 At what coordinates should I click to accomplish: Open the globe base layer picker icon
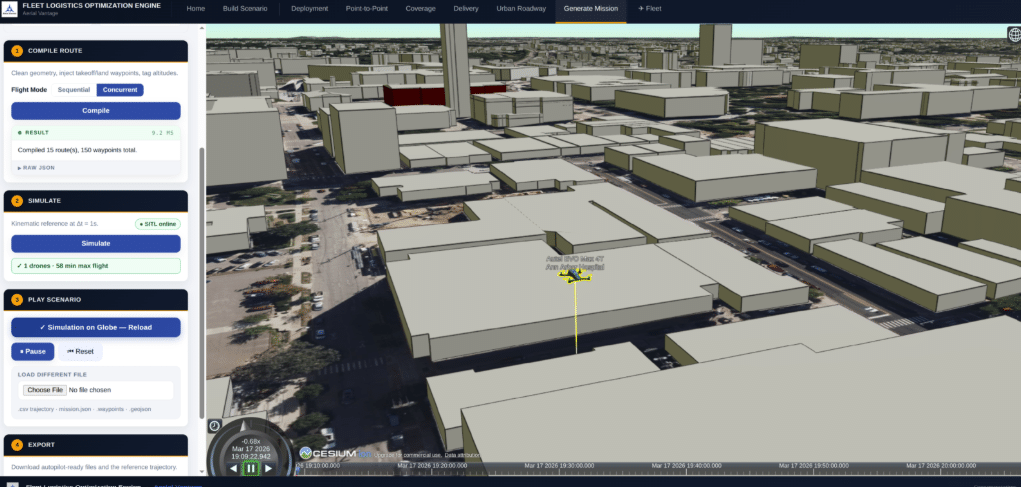coord(1012,35)
